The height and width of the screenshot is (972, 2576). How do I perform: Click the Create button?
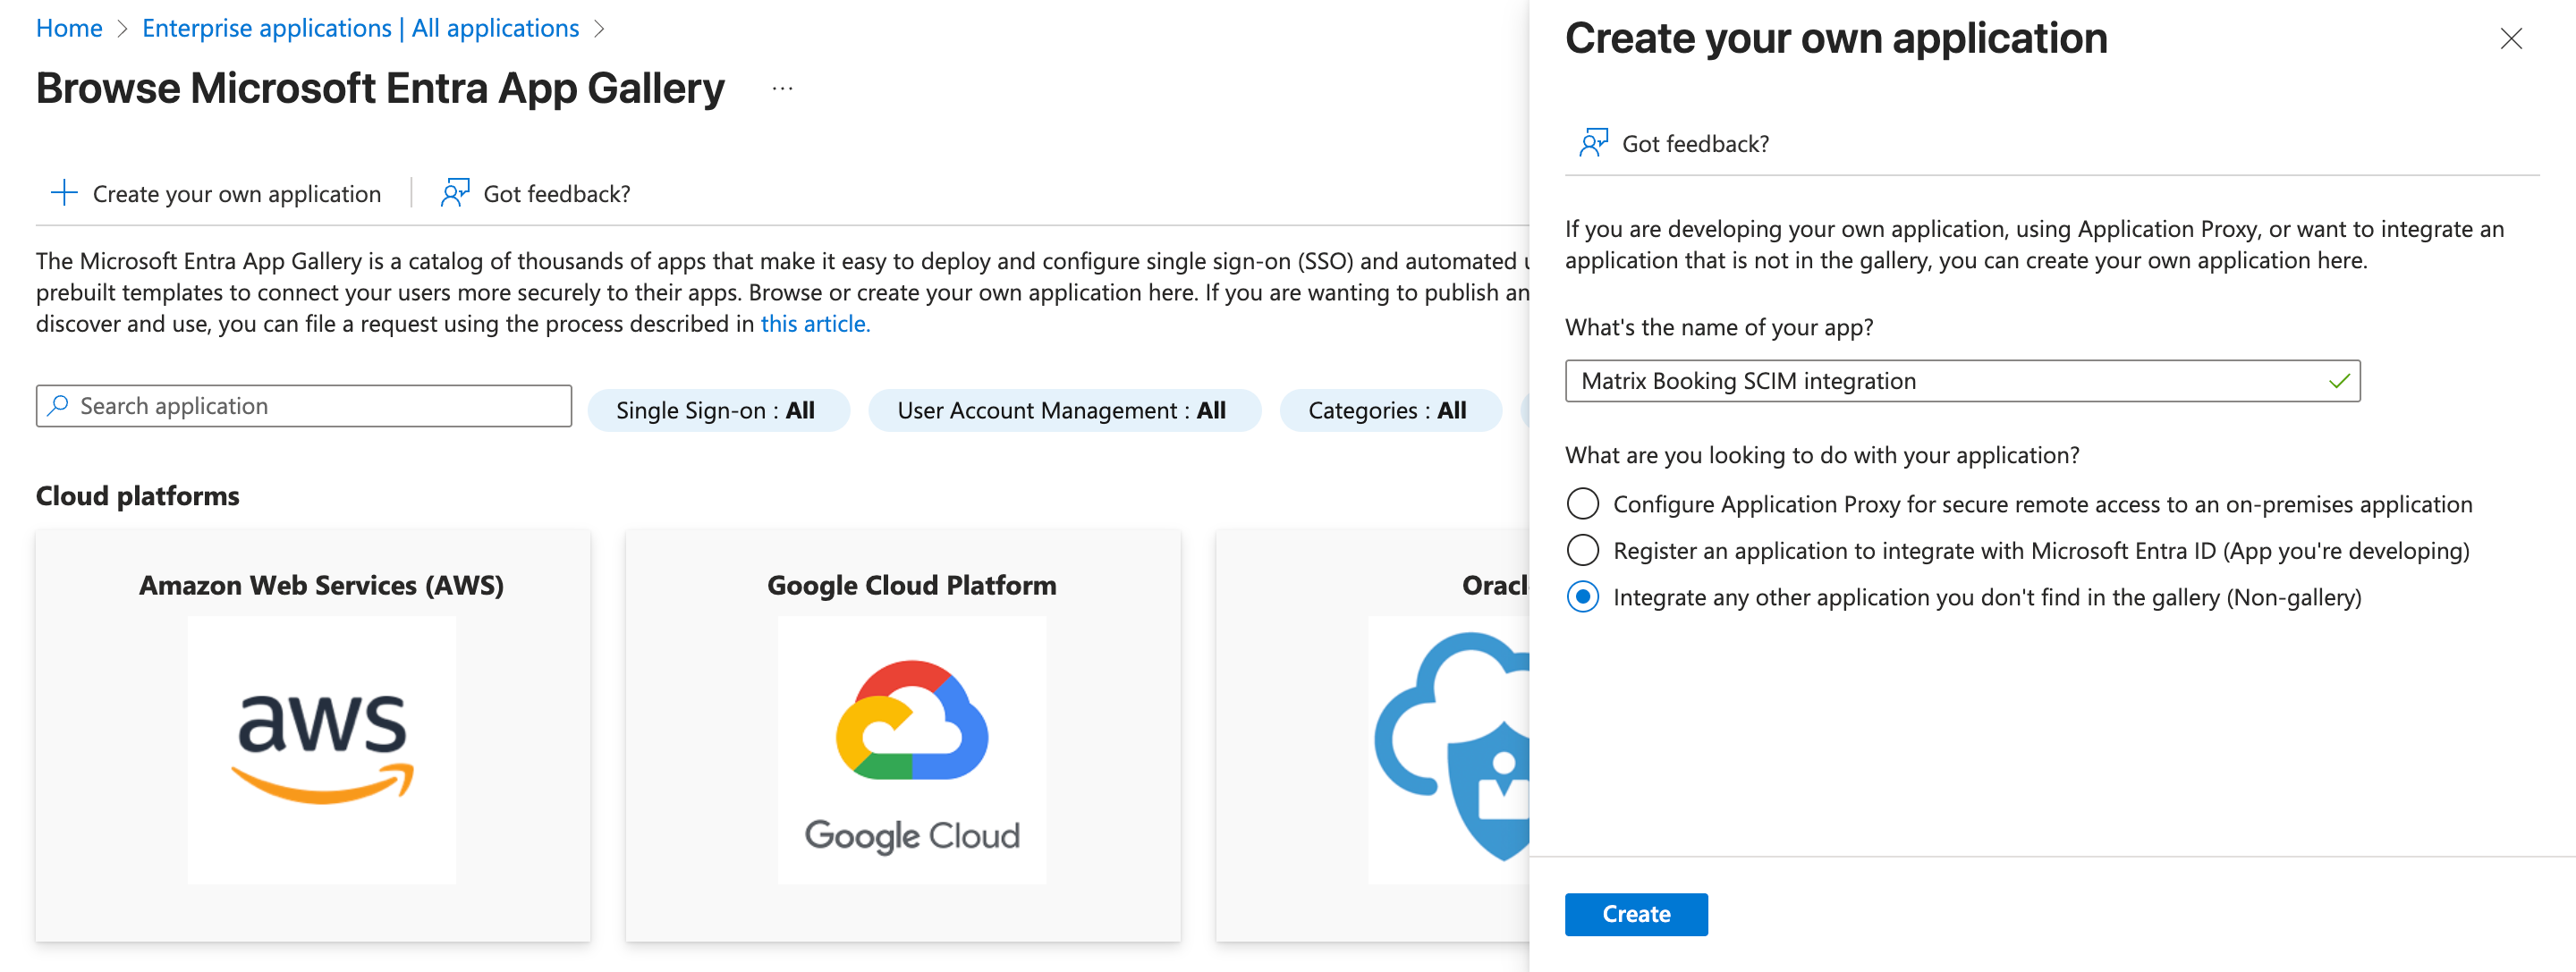(1636, 914)
